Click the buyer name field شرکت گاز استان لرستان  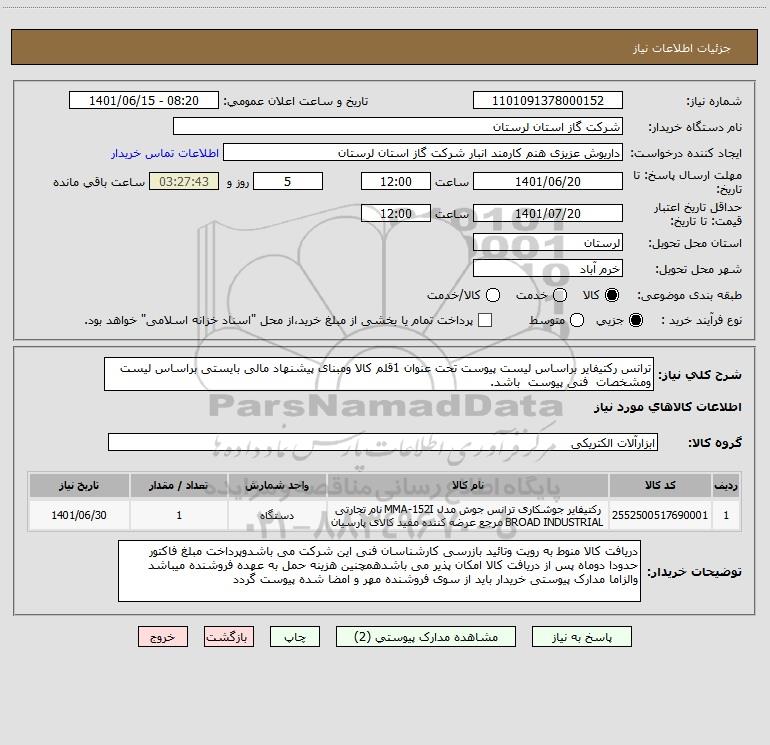(398, 127)
